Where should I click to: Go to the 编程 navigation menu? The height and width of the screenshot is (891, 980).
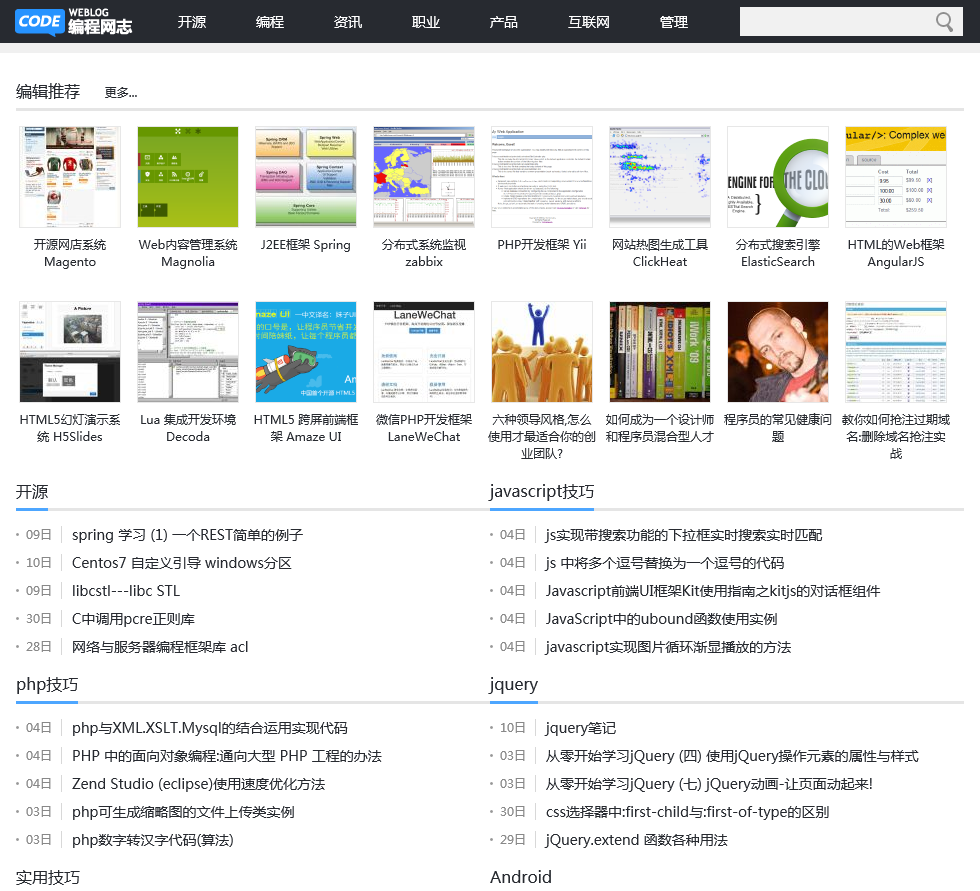point(270,22)
